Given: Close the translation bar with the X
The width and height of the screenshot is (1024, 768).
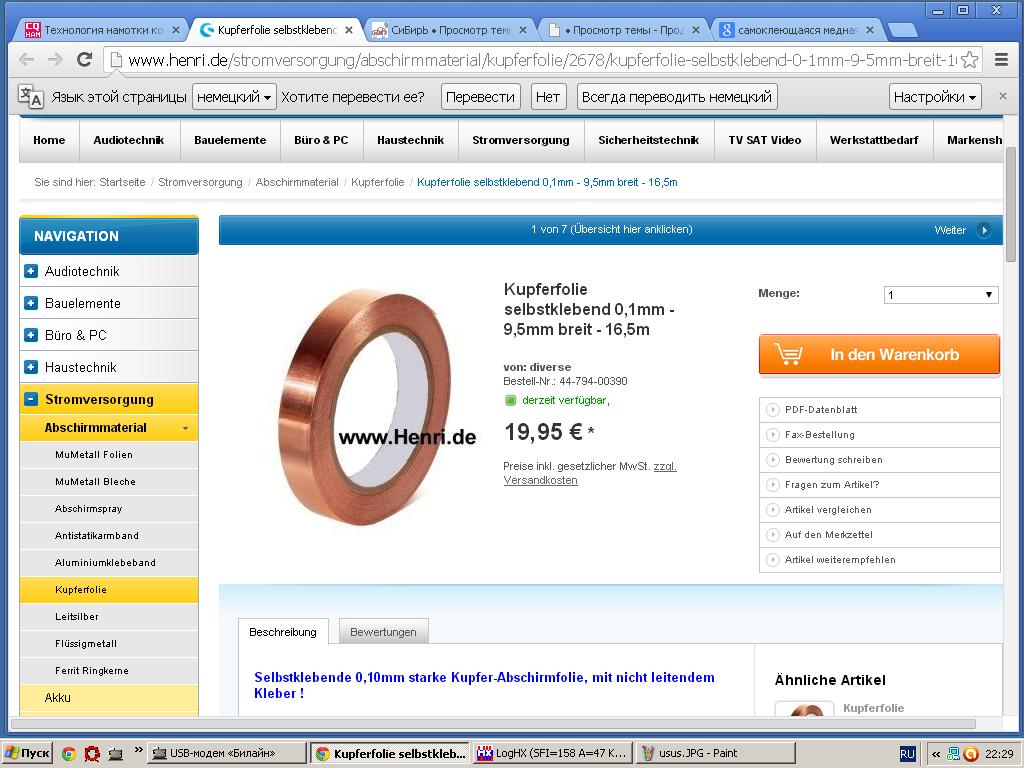Looking at the screenshot, I should point(1002,96).
